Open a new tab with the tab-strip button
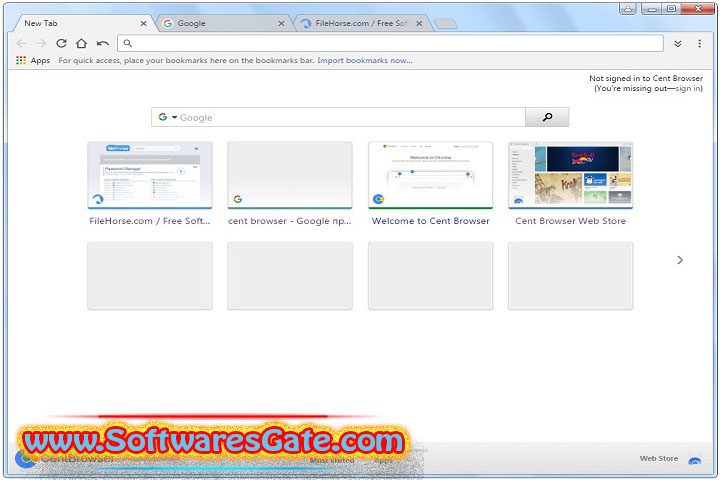This screenshot has height=480, width=720. [445, 24]
